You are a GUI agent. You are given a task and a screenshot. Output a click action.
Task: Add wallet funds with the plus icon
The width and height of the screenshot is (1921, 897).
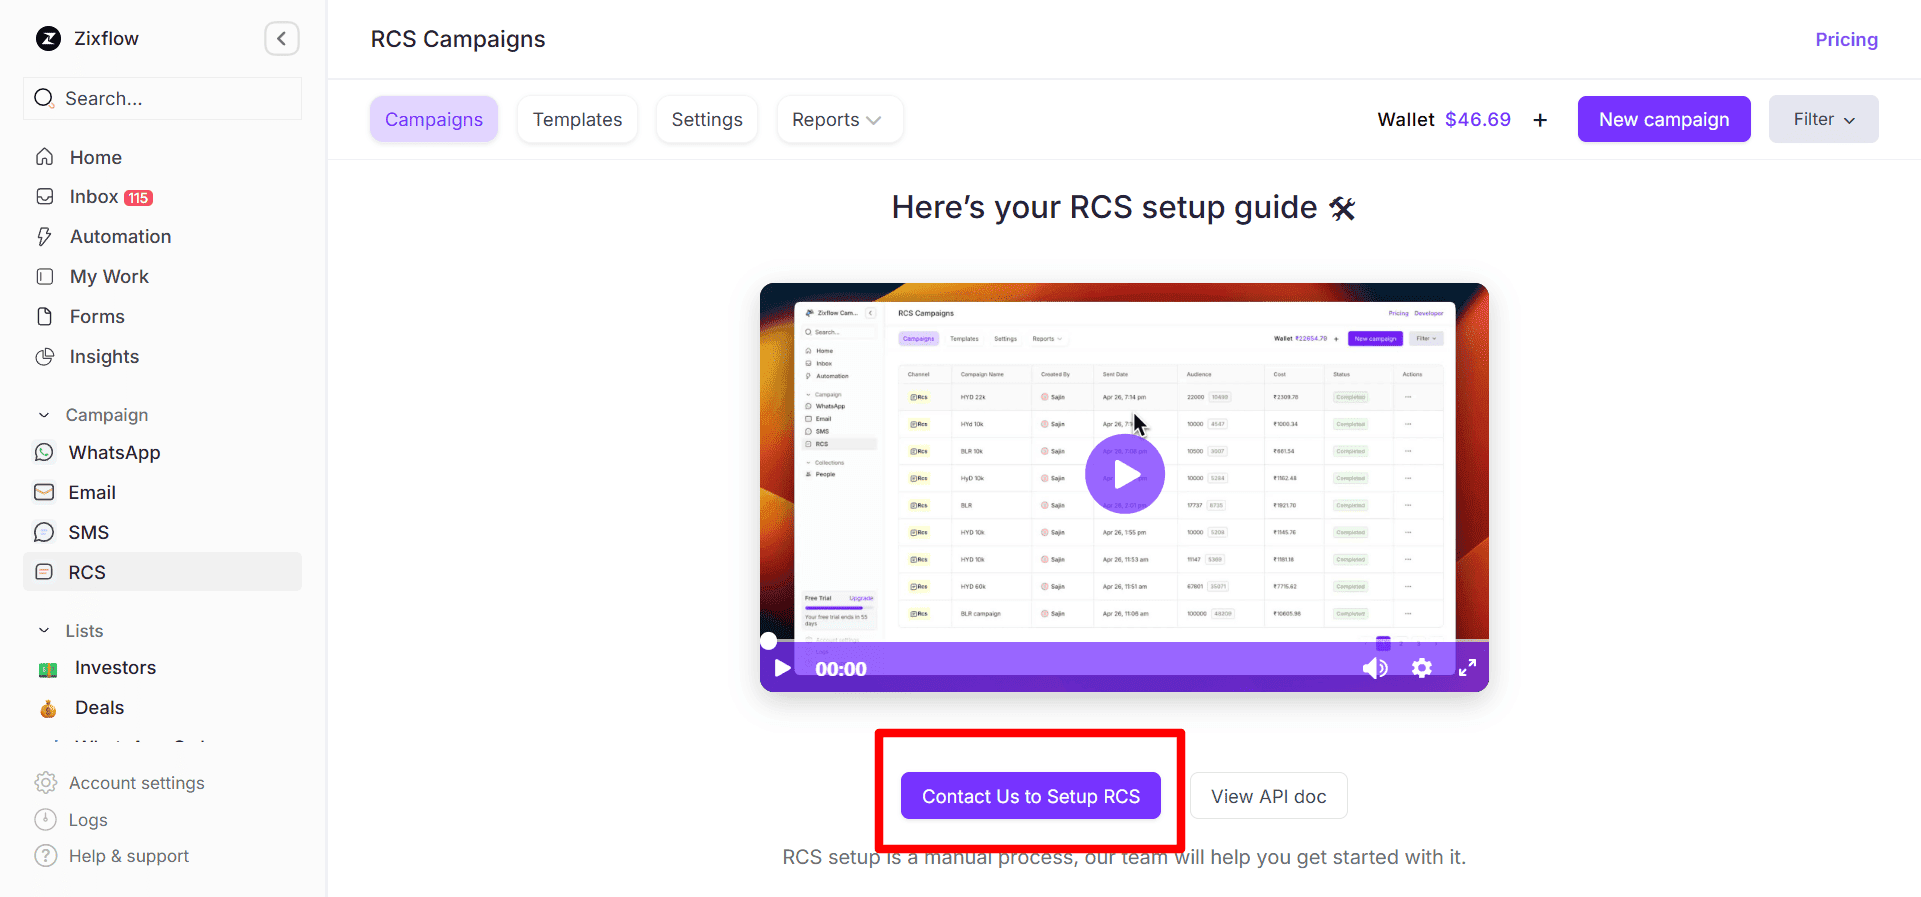[1540, 120]
